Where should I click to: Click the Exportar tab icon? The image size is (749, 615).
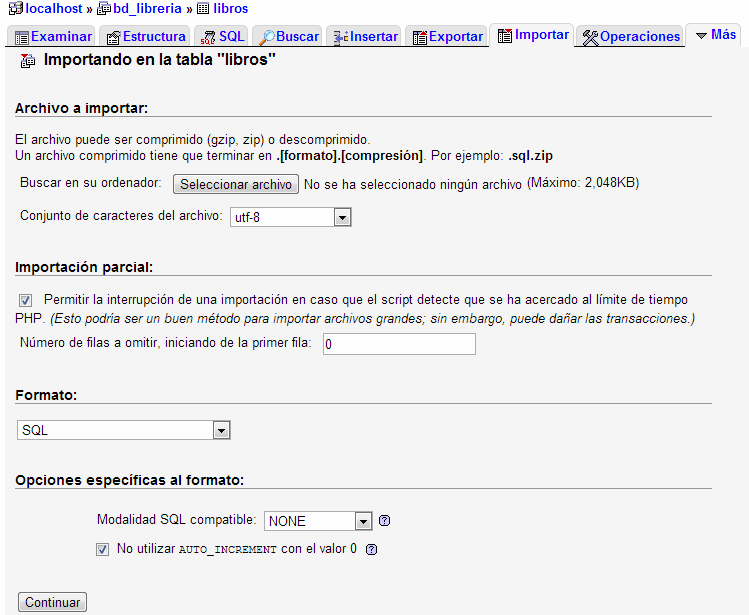coord(420,37)
